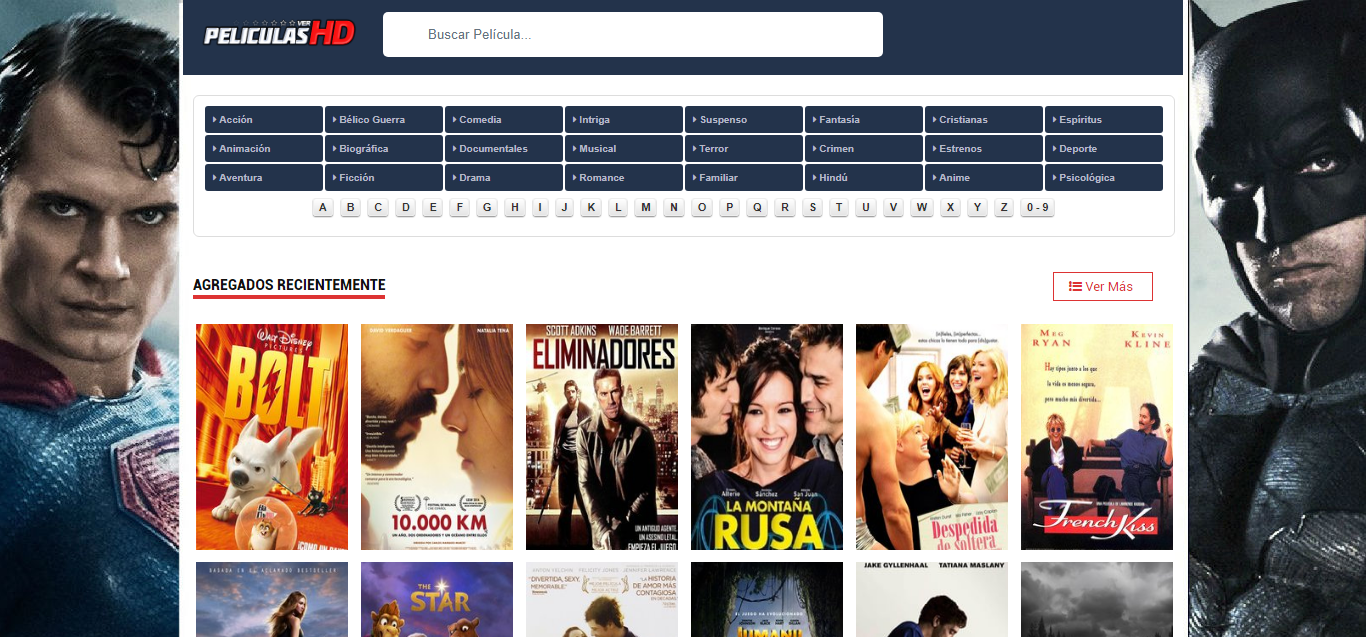Screen dimensions: 1366x637
Task: Open La Montaña Rusa movie poster
Action: [767, 437]
